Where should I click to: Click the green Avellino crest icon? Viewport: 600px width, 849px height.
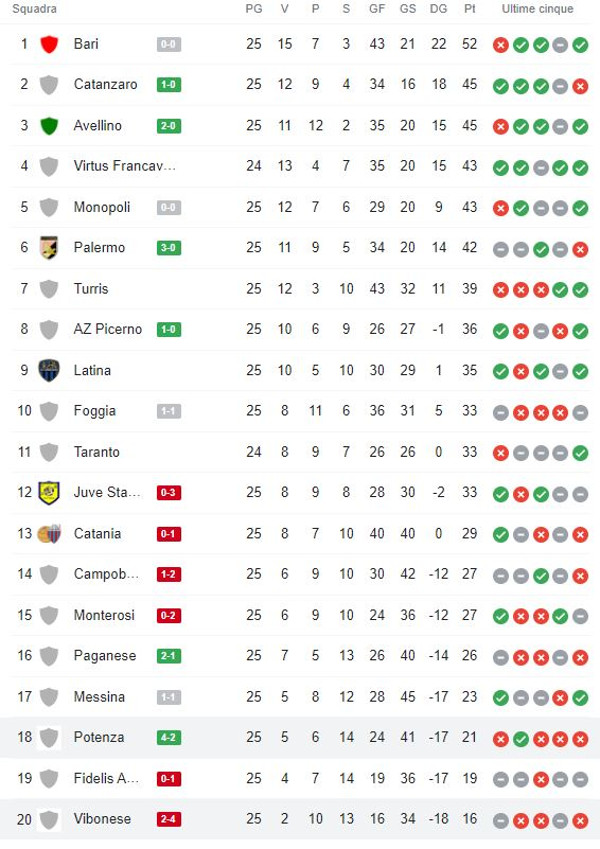pyautogui.click(x=49, y=126)
